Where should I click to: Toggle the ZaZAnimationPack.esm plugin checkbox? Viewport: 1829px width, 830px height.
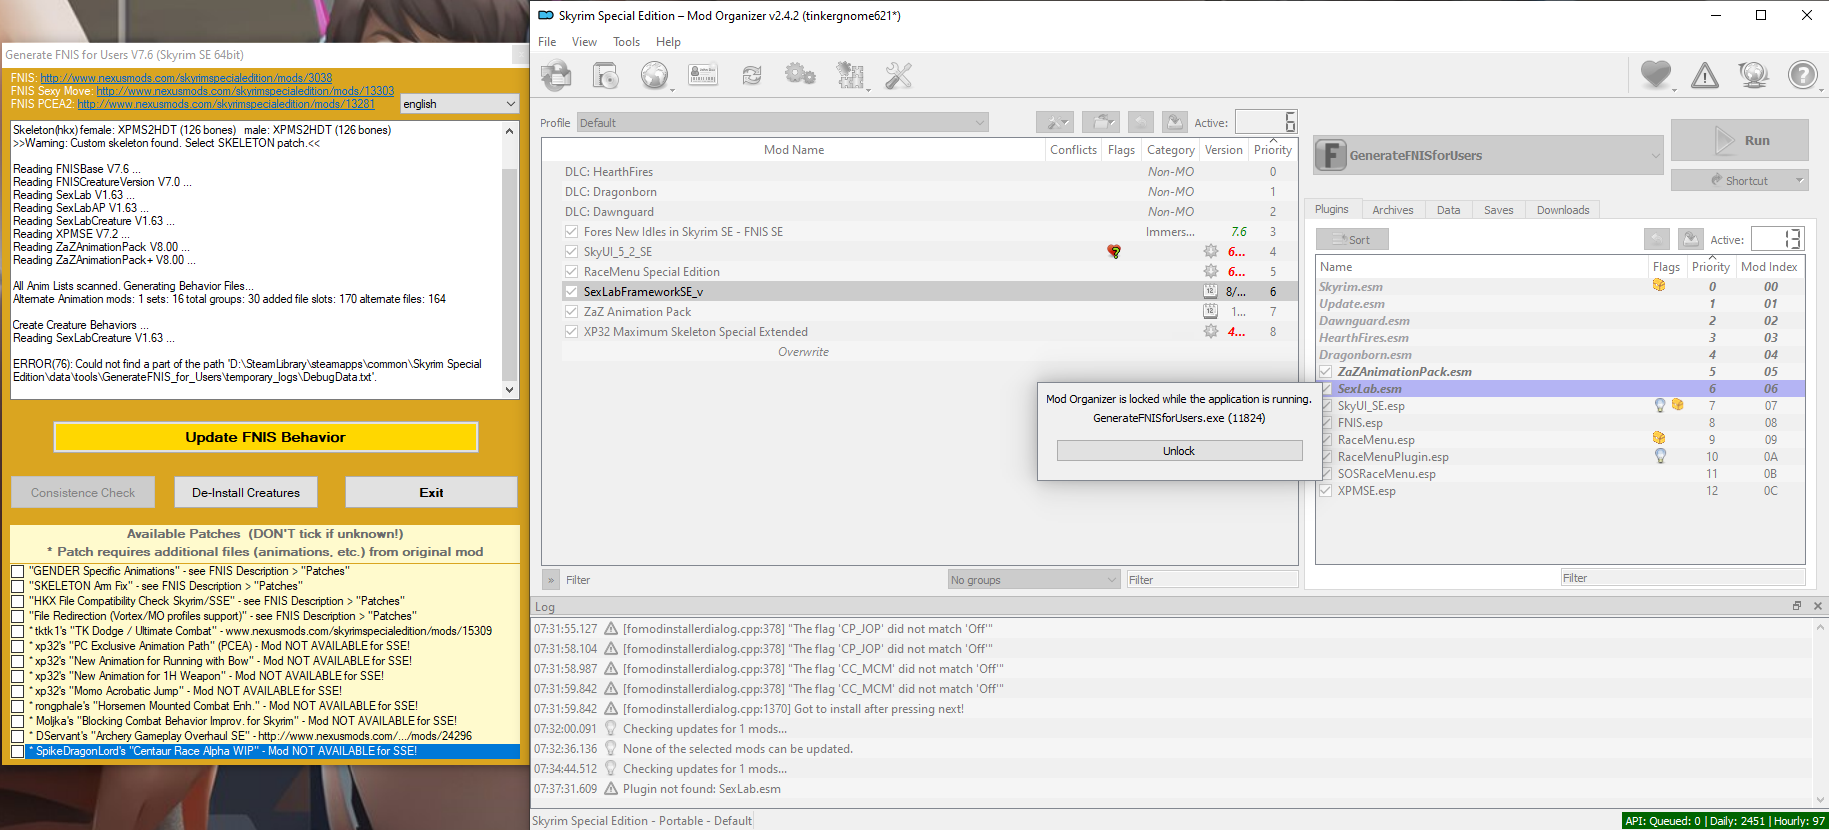point(1325,372)
